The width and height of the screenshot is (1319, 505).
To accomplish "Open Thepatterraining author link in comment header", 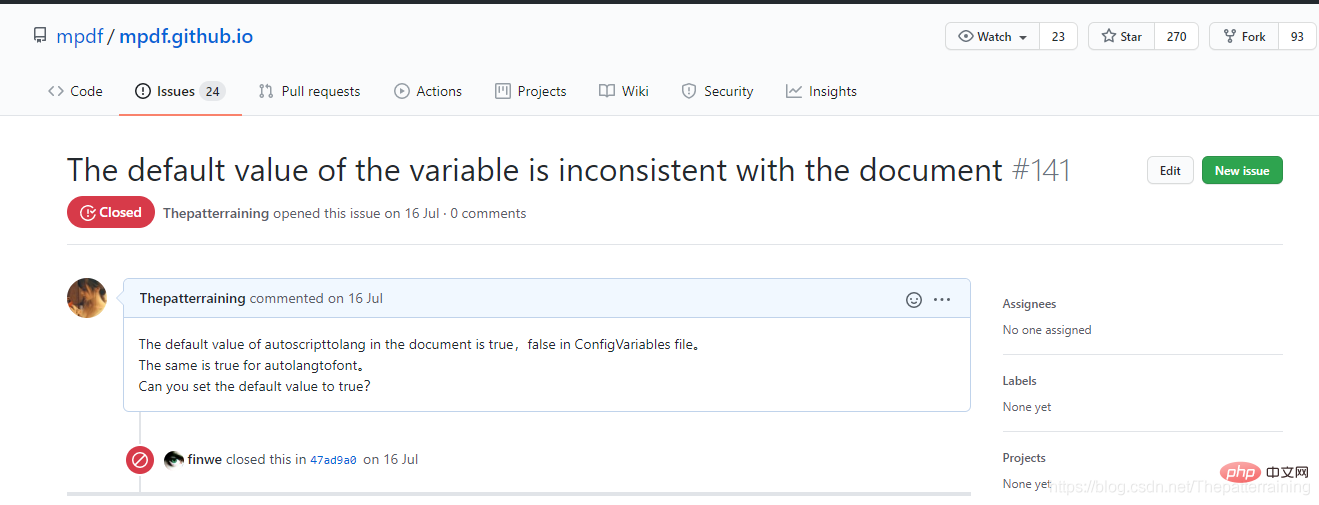I will click(193, 298).
